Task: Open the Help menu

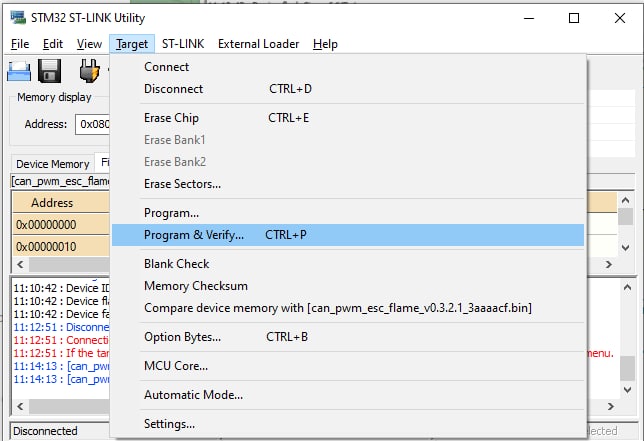Action: click(325, 44)
